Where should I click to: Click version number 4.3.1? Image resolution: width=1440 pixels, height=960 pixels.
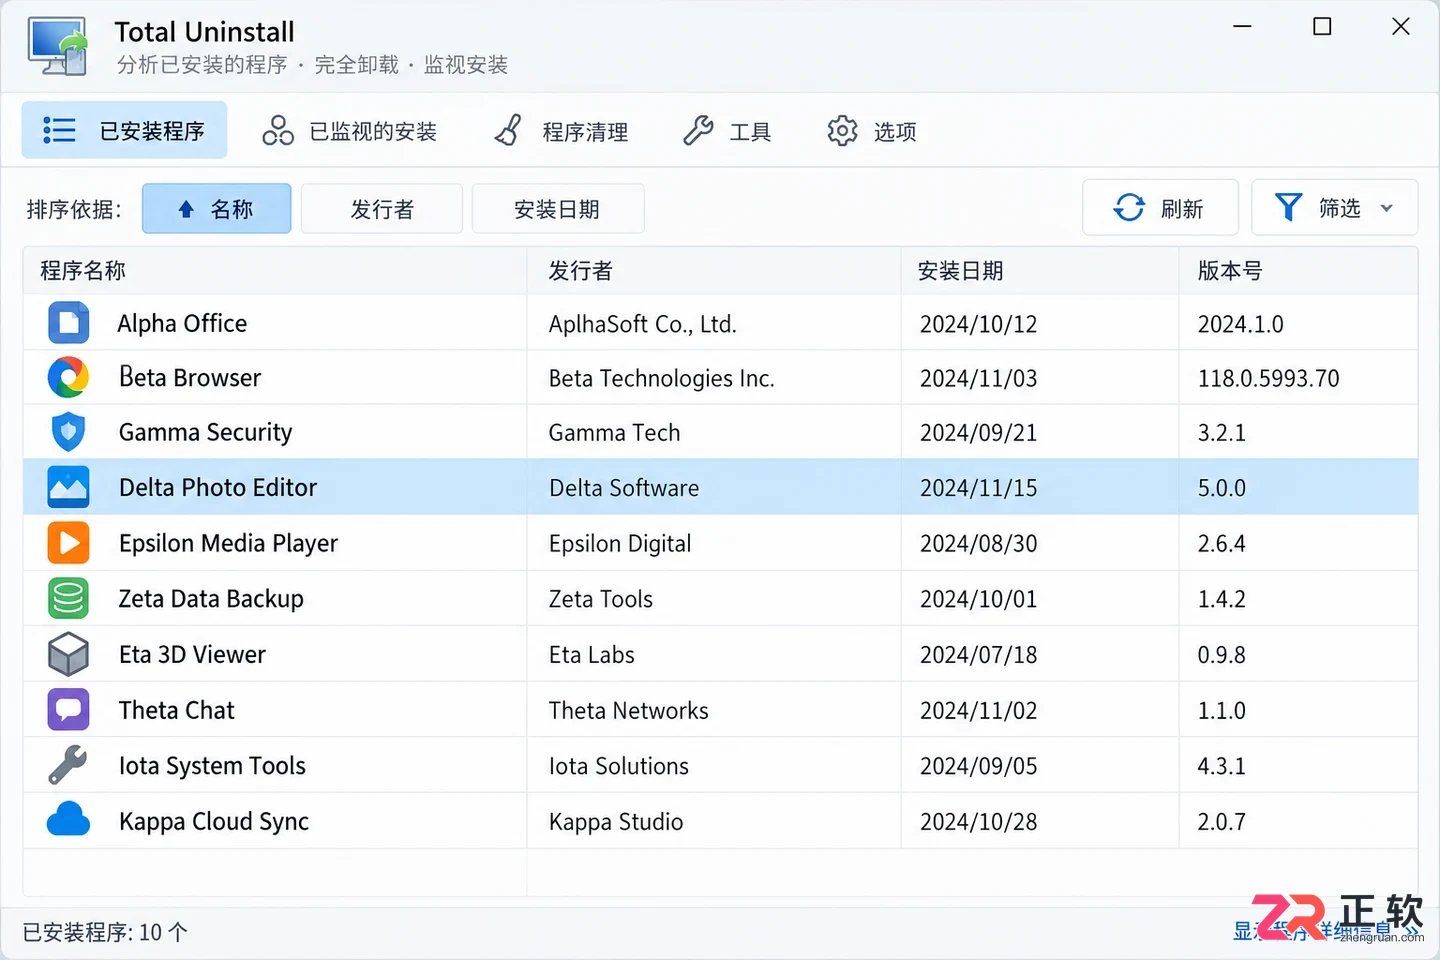tap(1221, 766)
